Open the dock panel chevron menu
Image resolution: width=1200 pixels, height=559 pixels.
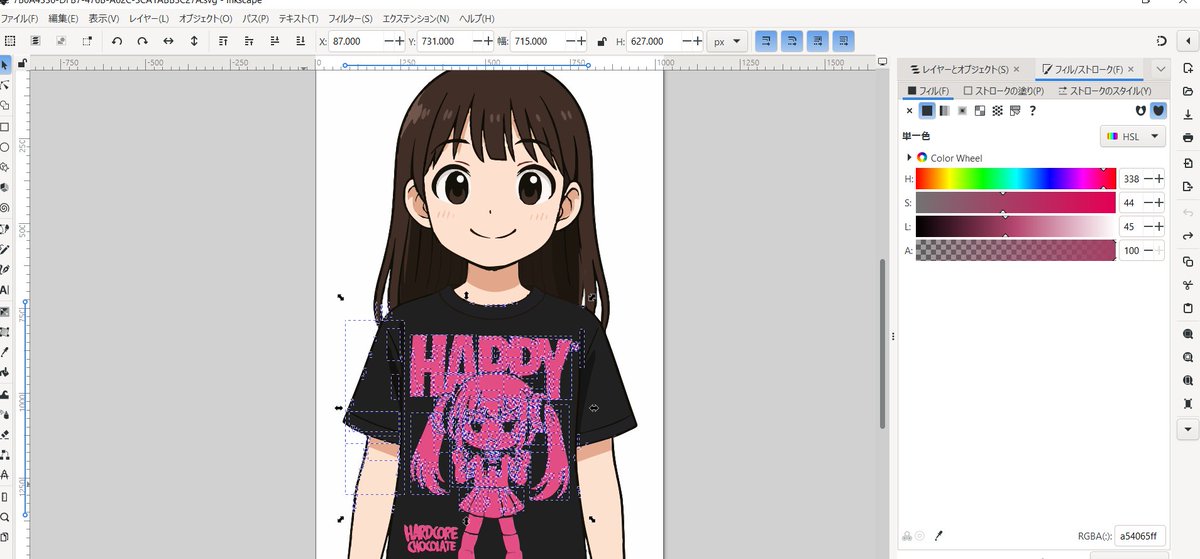click(x=1160, y=69)
